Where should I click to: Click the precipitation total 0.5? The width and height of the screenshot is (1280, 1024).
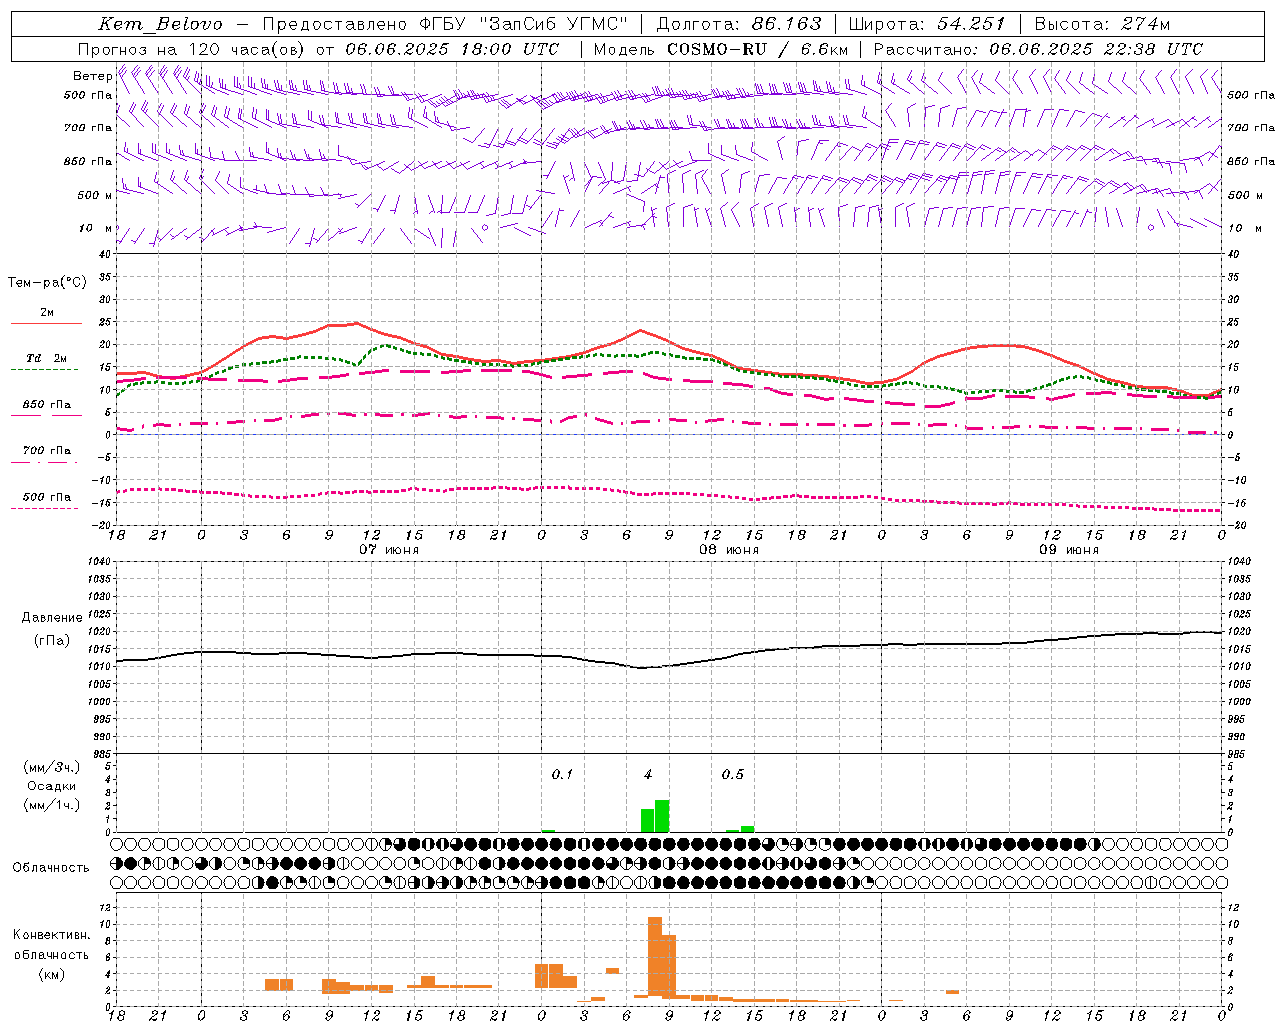point(733,774)
